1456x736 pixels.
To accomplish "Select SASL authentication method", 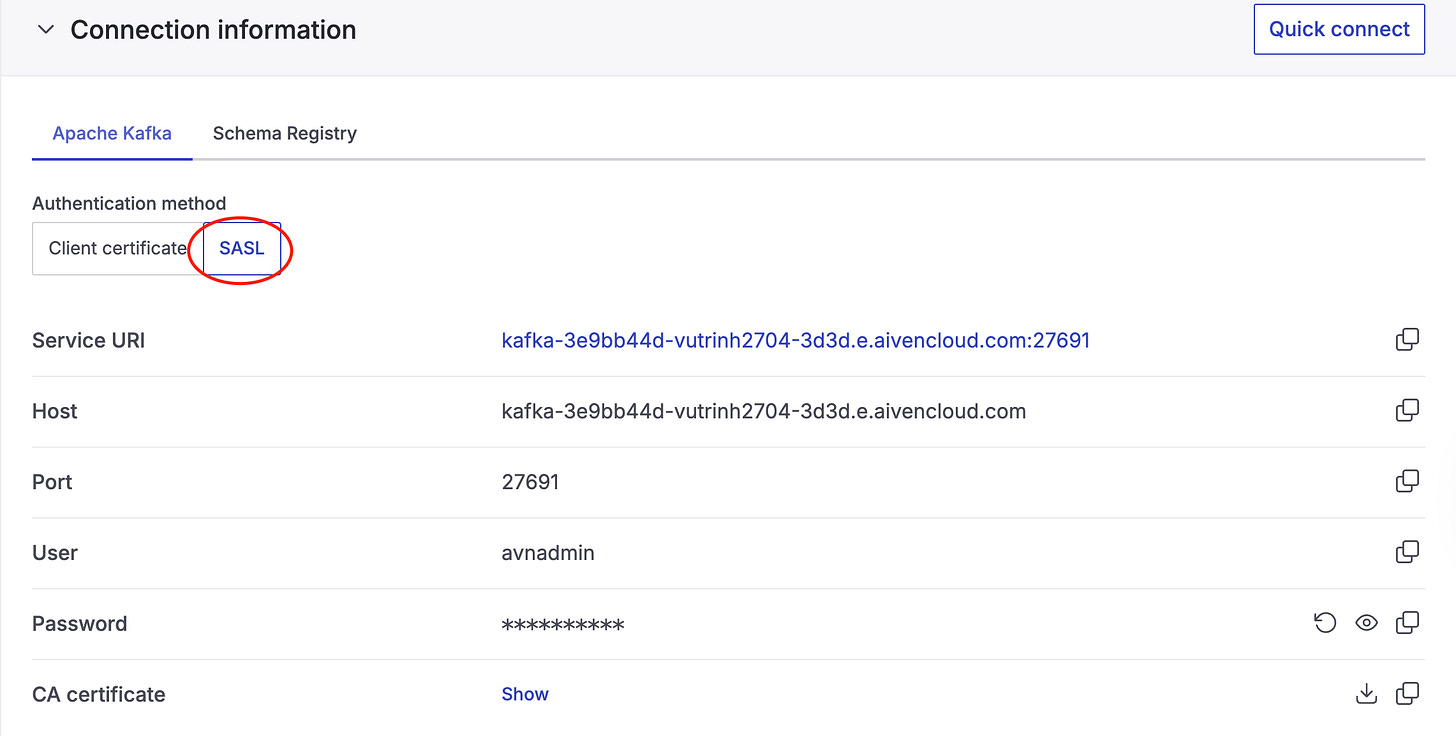I will pos(242,248).
